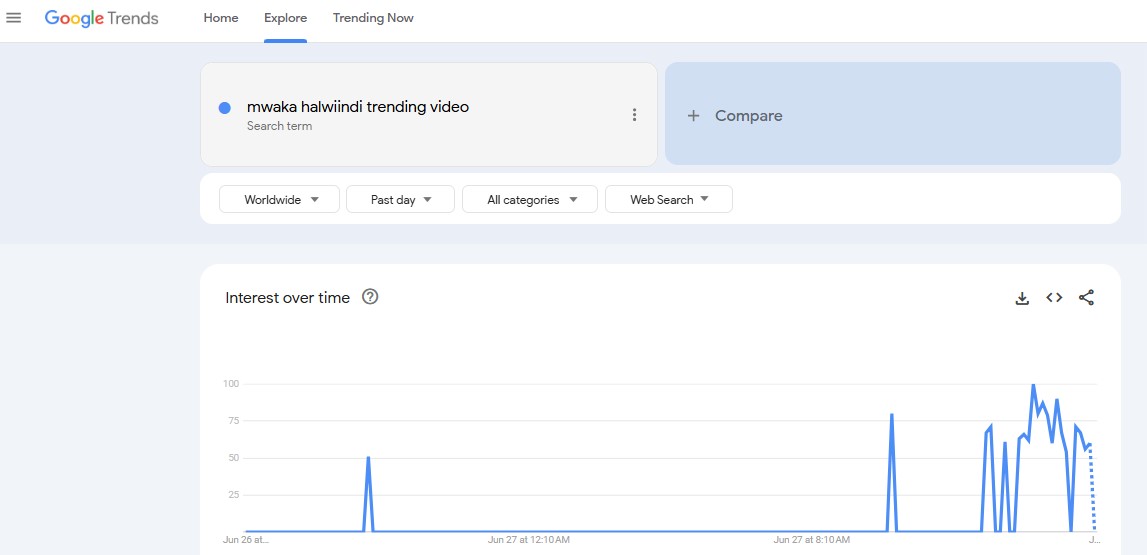Screen dimensions: 1147x555
Task: Click the help icon beside Interest over time
Action: click(x=370, y=297)
